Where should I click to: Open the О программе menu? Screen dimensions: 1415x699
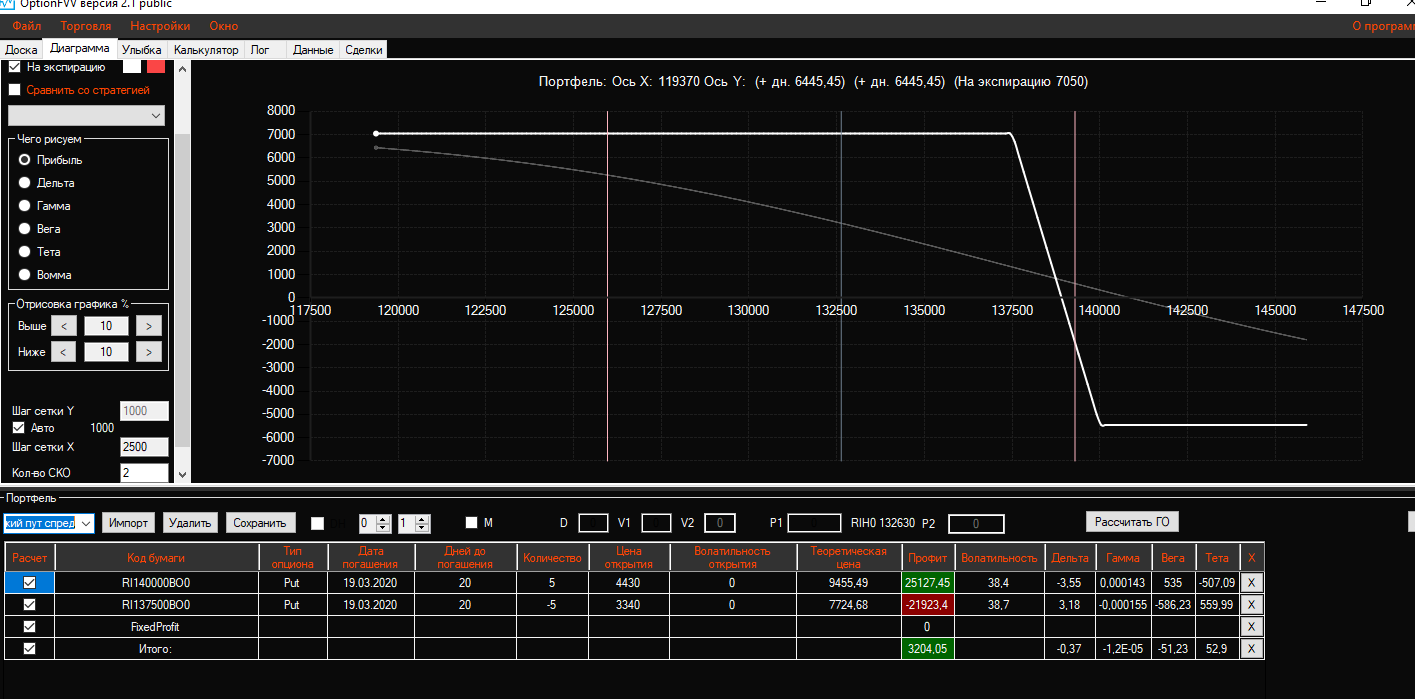[1383, 26]
